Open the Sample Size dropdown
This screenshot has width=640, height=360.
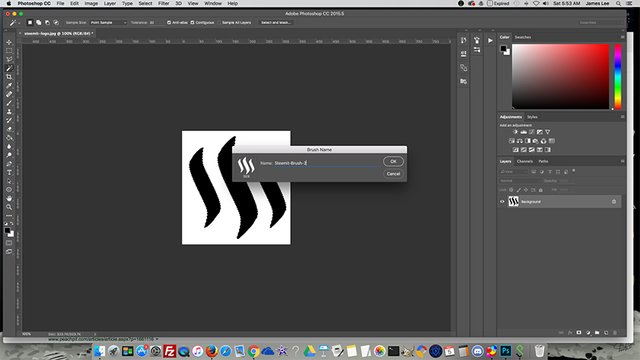(x=108, y=22)
